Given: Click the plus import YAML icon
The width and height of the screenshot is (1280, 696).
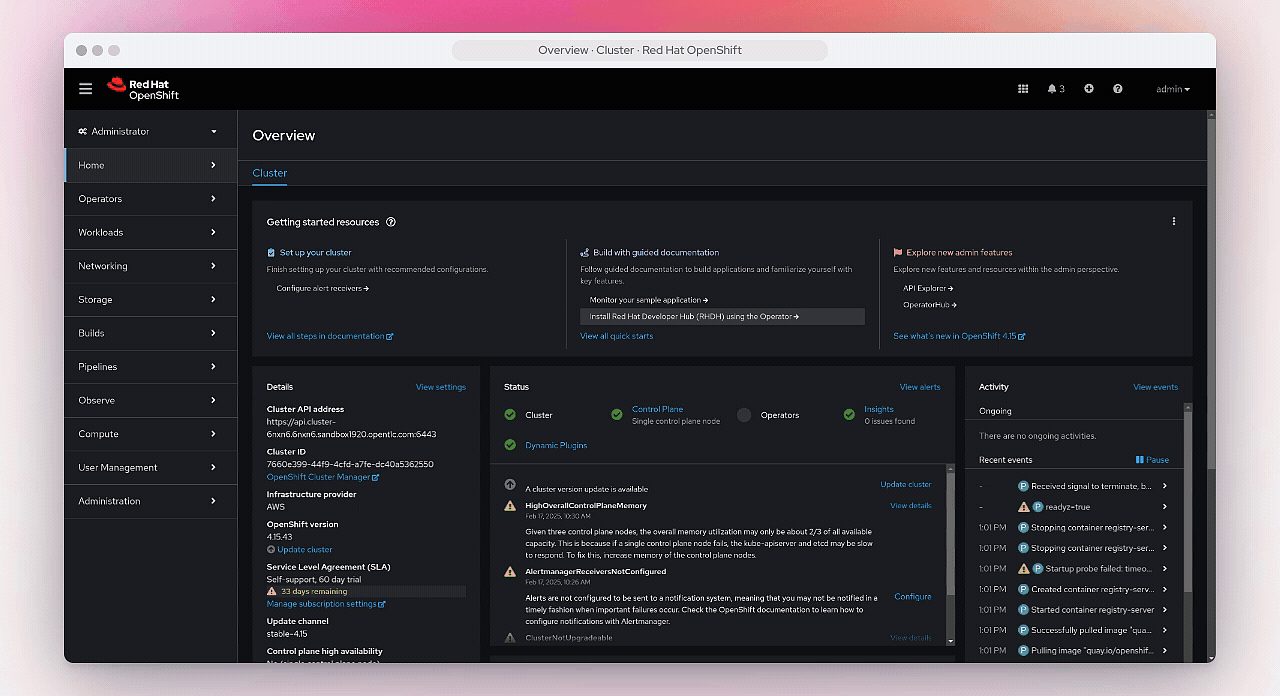Looking at the screenshot, I should [1089, 89].
